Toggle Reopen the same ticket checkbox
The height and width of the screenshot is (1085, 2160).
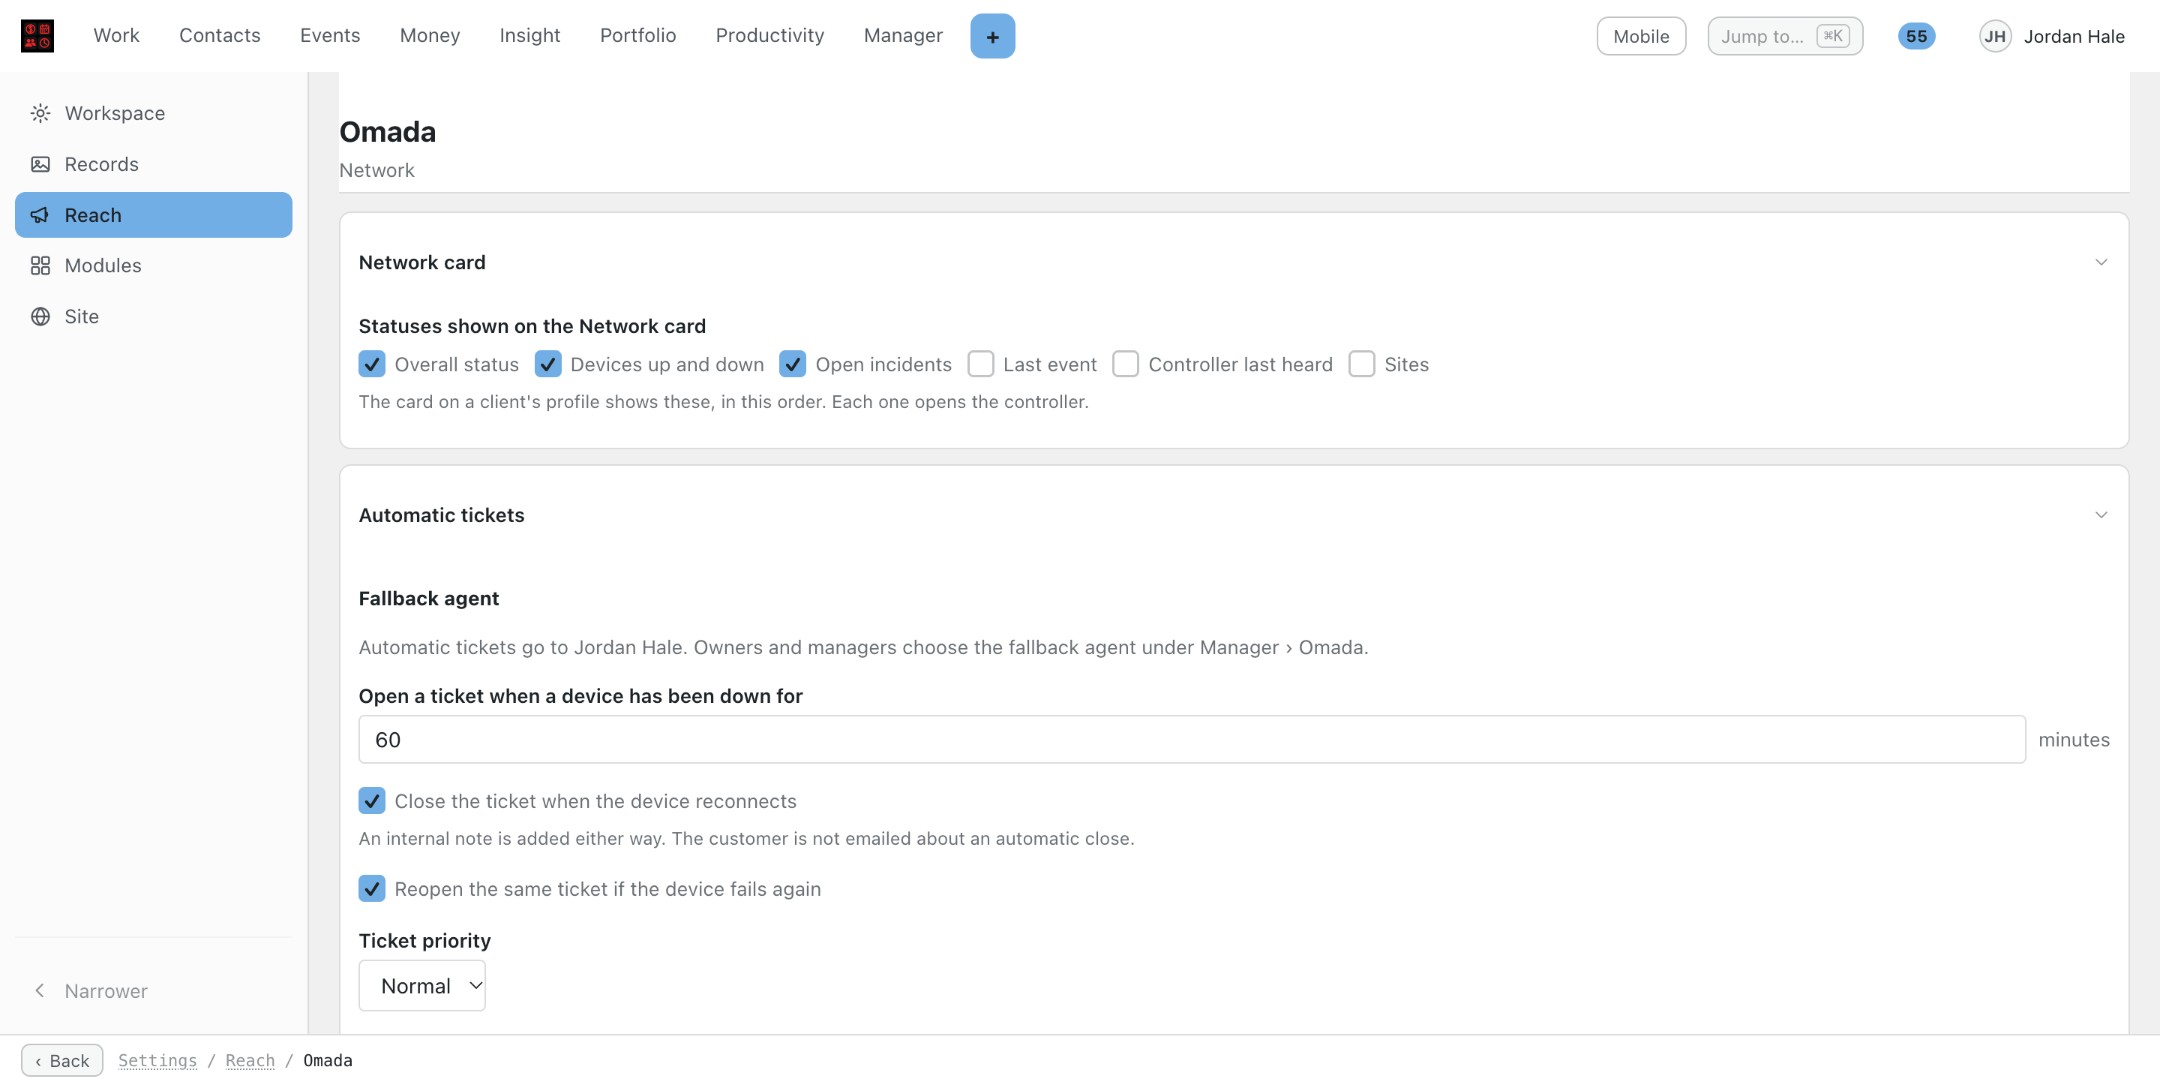pos(372,889)
